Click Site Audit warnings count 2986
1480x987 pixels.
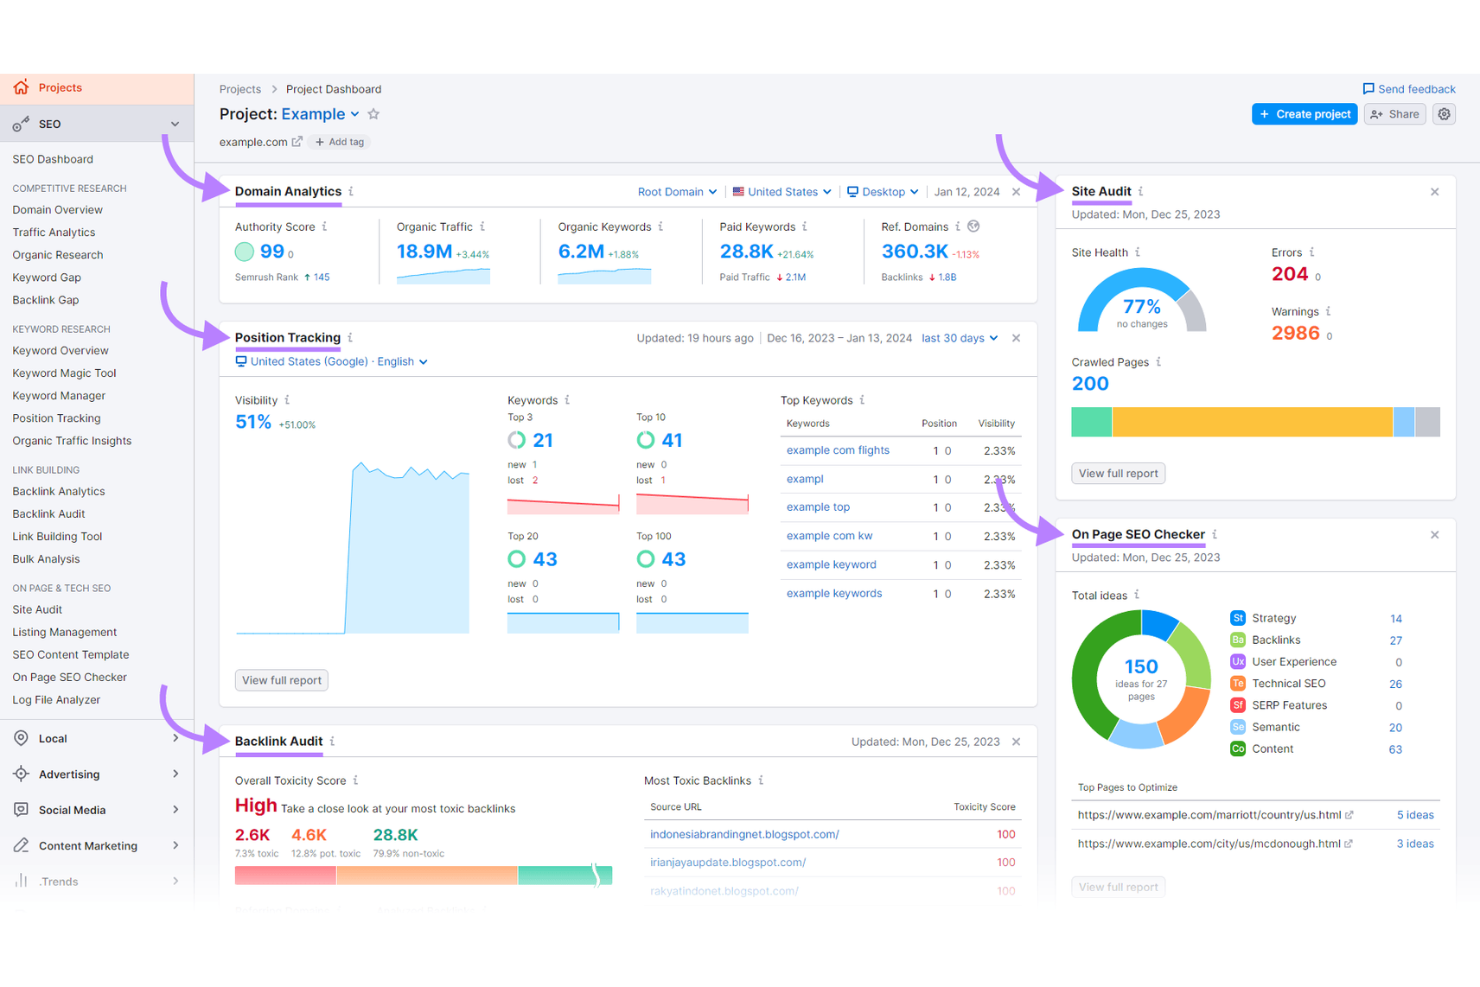click(x=1296, y=333)
